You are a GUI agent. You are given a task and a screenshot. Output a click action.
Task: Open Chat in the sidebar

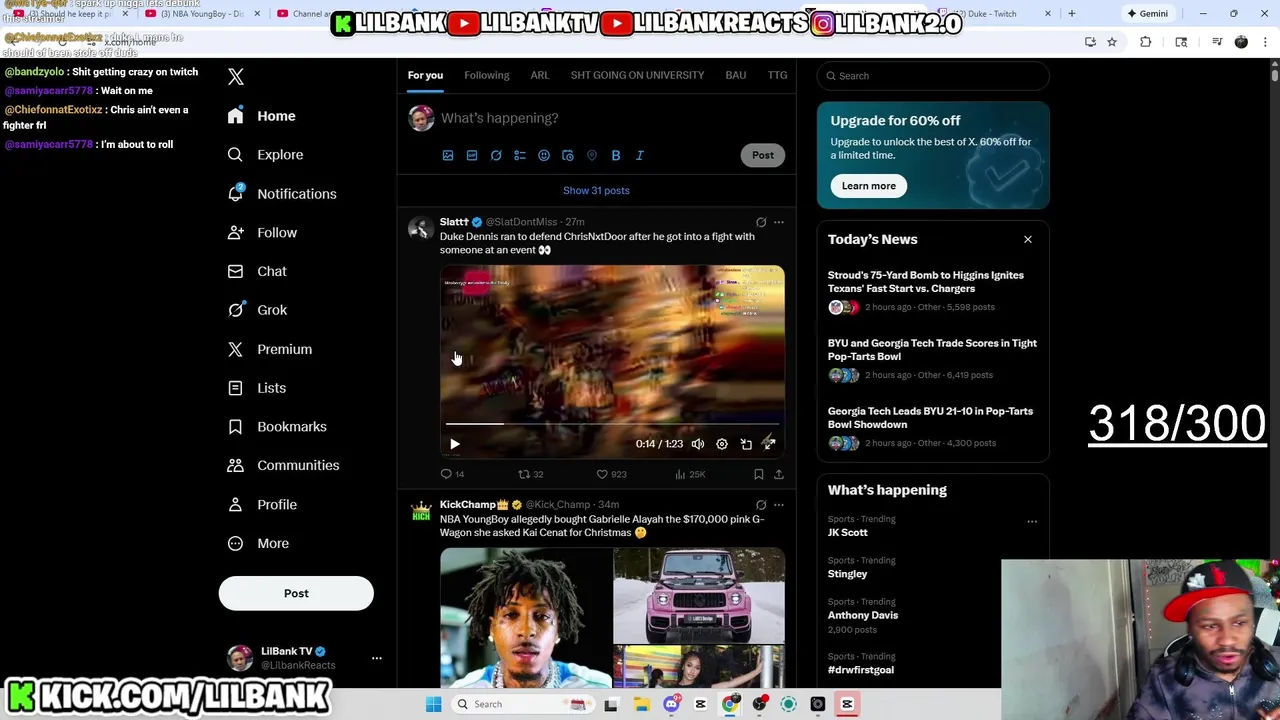pos(257,271)
